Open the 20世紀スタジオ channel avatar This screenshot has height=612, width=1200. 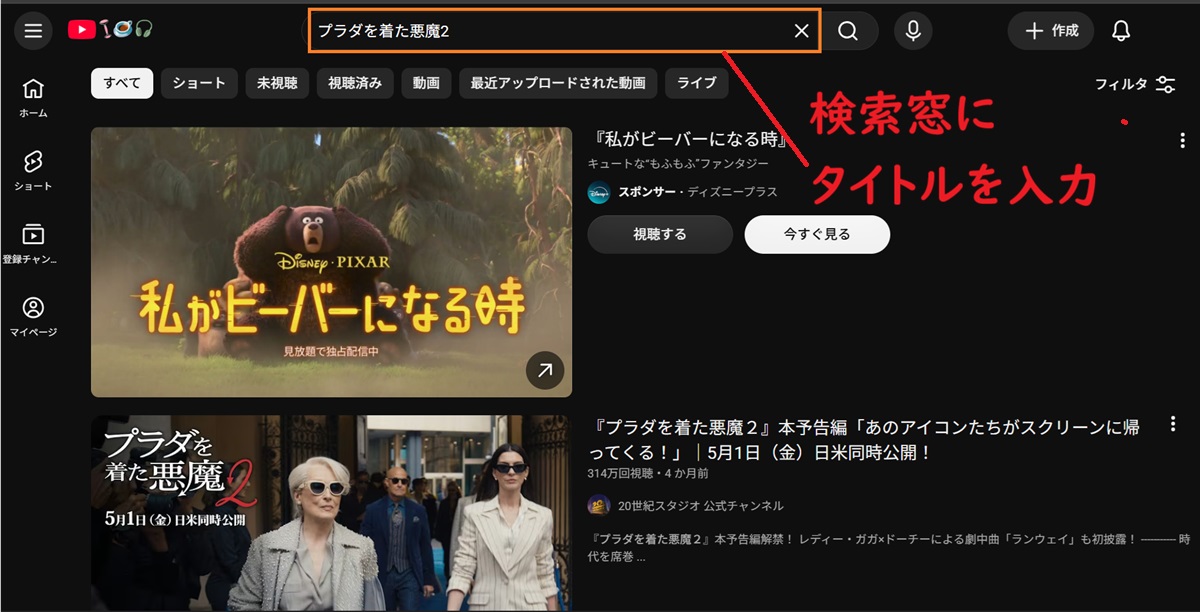coord(598,505)
